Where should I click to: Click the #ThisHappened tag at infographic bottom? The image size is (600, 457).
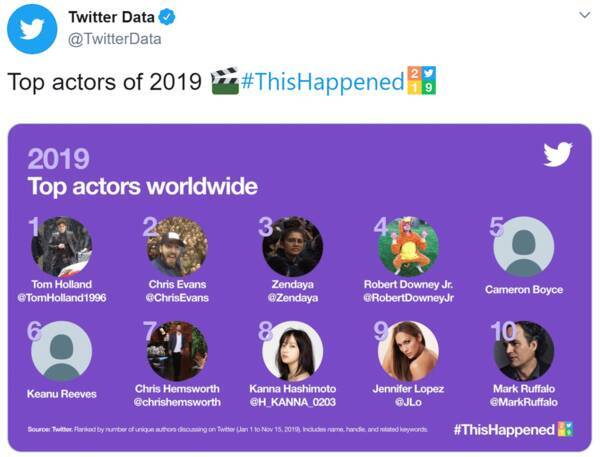504,429
